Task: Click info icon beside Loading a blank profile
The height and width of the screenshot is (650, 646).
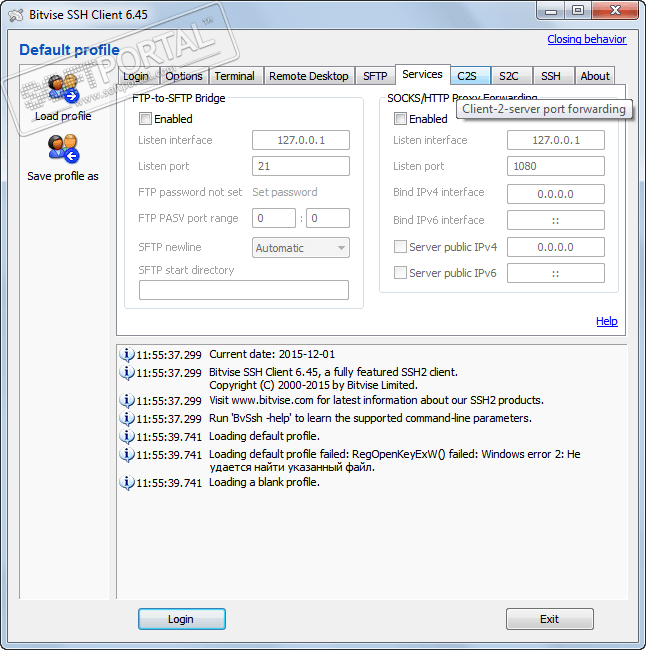Action: [127, 483]
